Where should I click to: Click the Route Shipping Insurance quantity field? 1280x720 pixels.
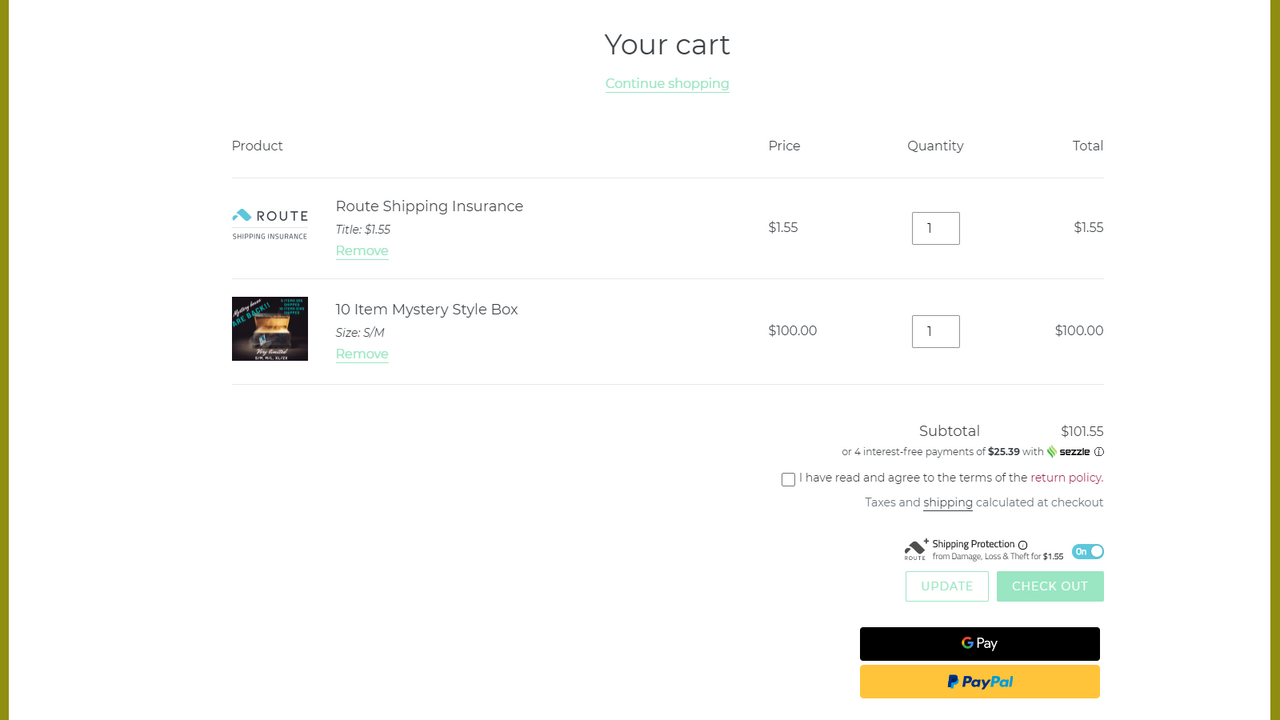(x=936, y=228)
